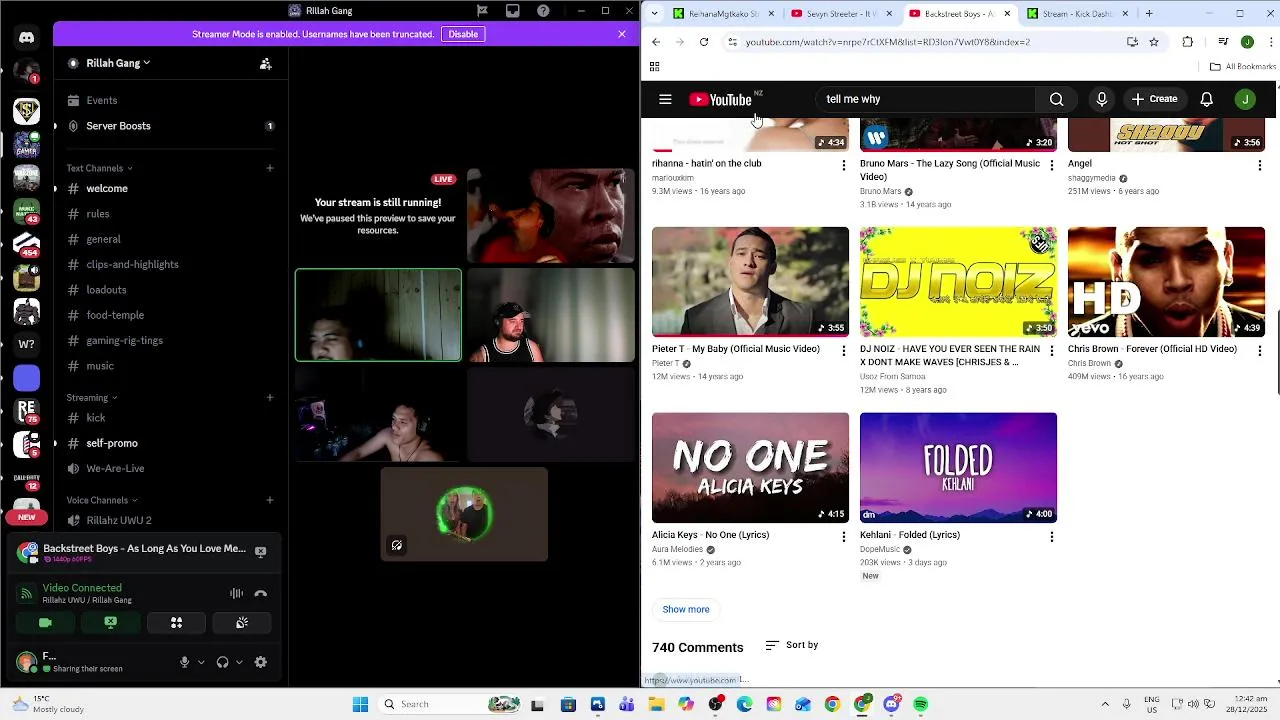Open Windows Start menu
1280x720 pixels.
click(x=360, y=704)
